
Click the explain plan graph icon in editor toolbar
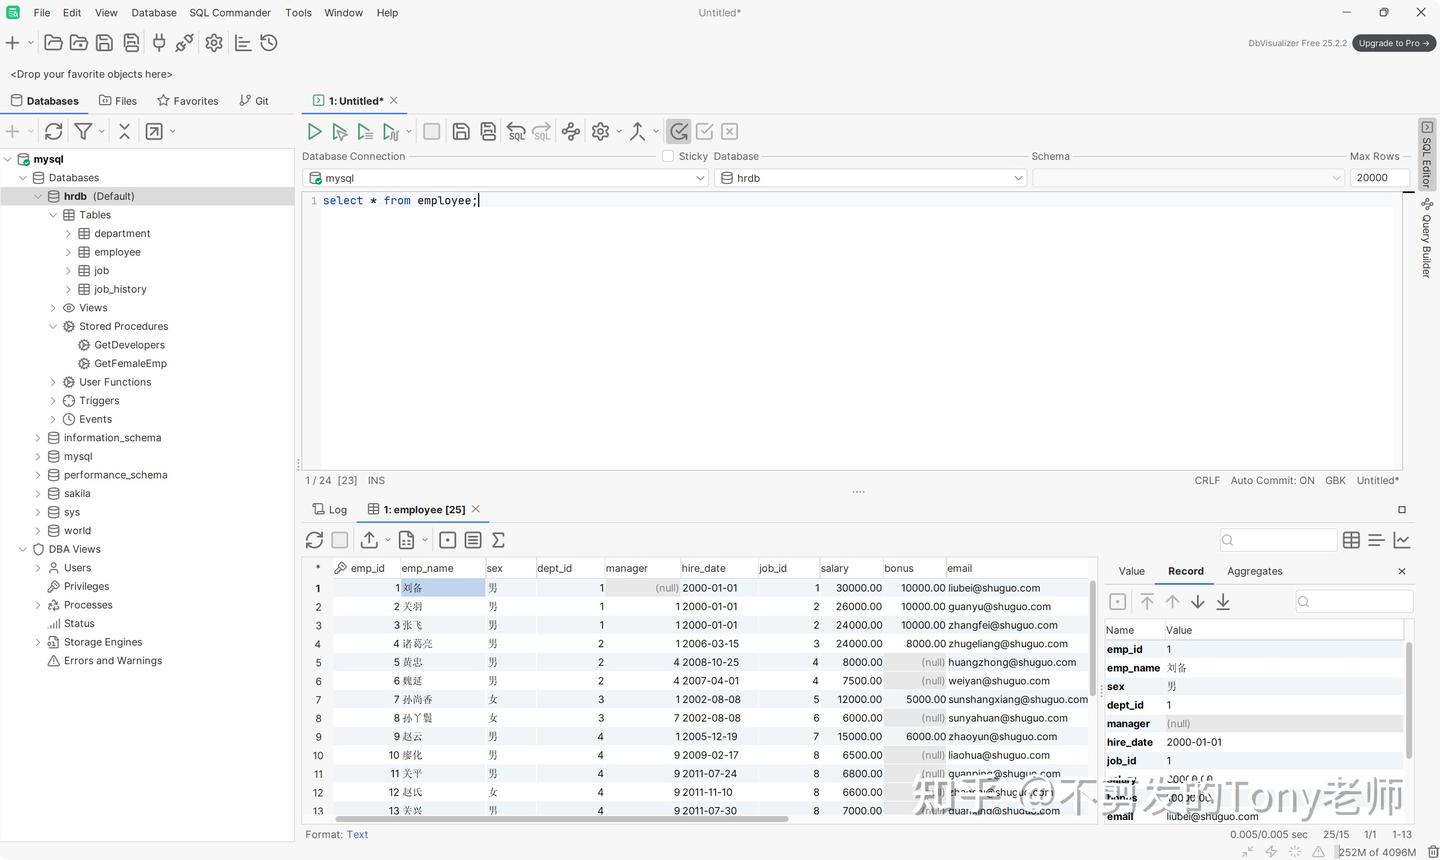pyautogui.click(x=571, y=131)
